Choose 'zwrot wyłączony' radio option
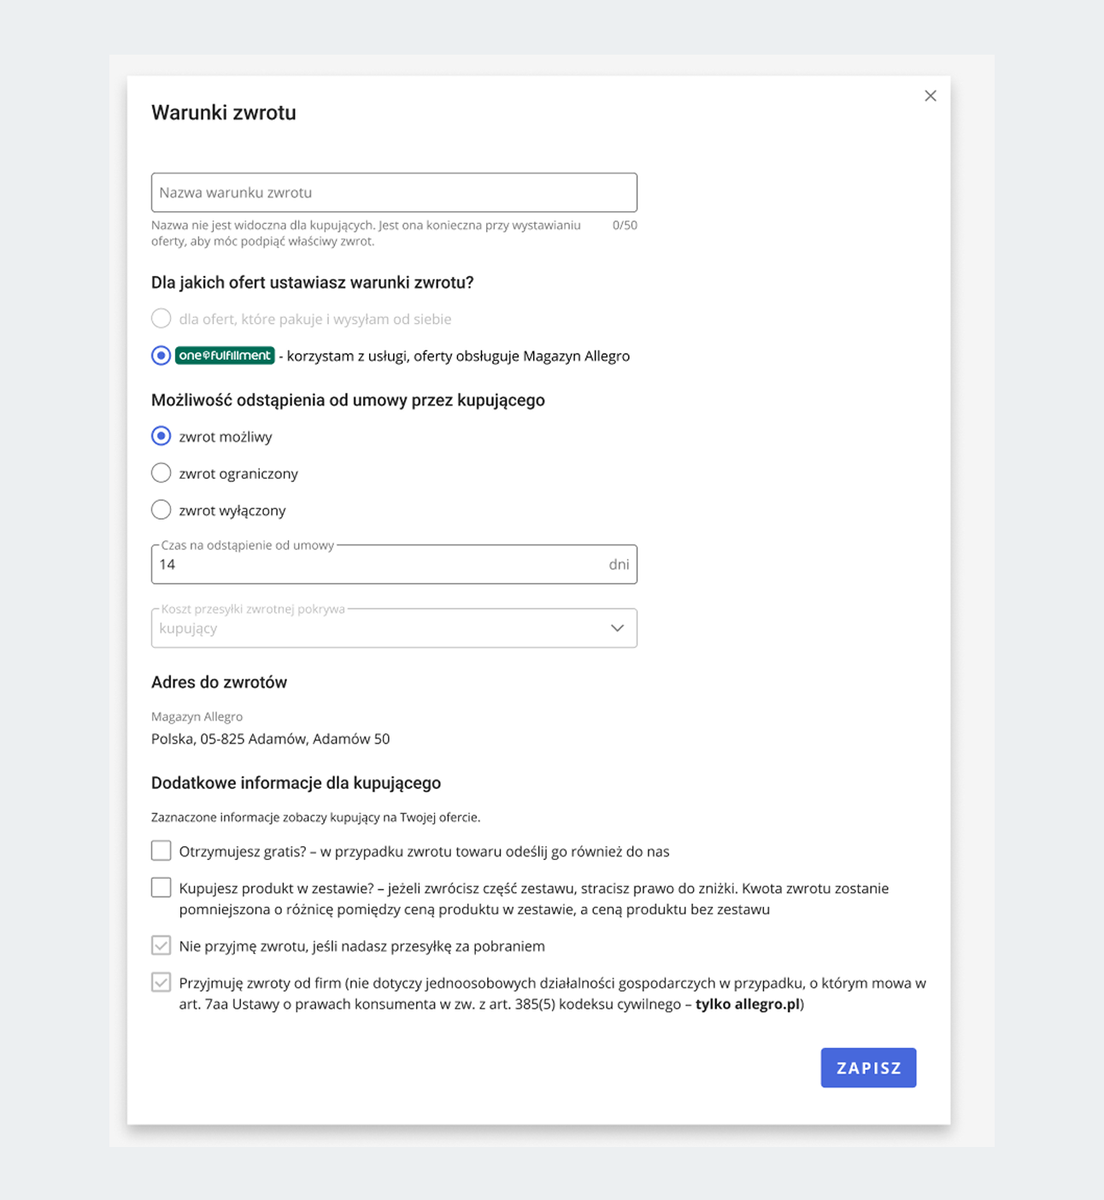The height and width of the screenshot is (1200, 1104). click(x=161, y=510)
